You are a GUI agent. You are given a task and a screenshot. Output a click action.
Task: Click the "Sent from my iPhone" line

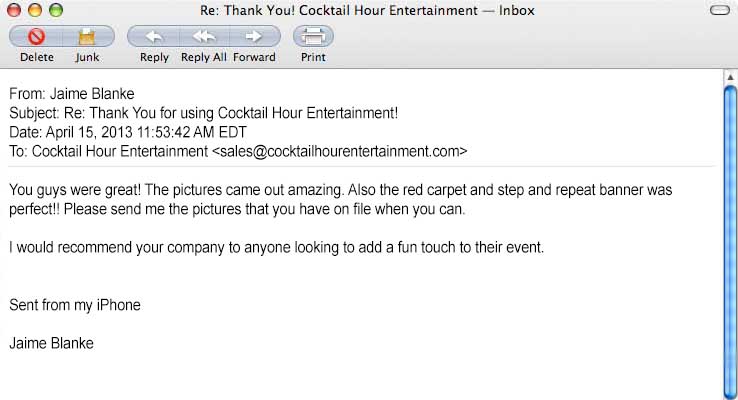point(75,305)
